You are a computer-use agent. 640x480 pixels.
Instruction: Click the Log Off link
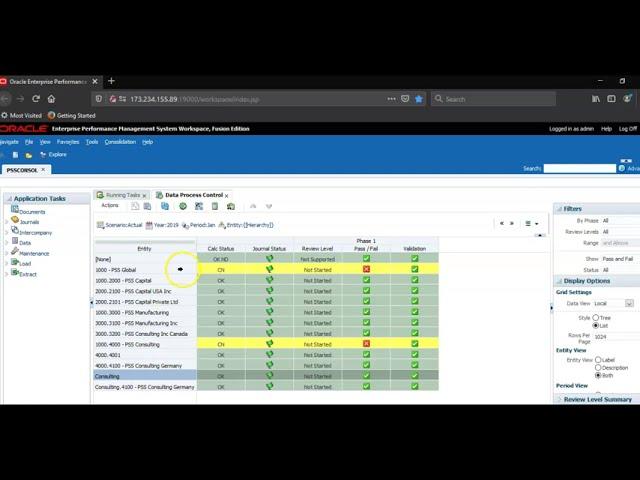point(628,129)
